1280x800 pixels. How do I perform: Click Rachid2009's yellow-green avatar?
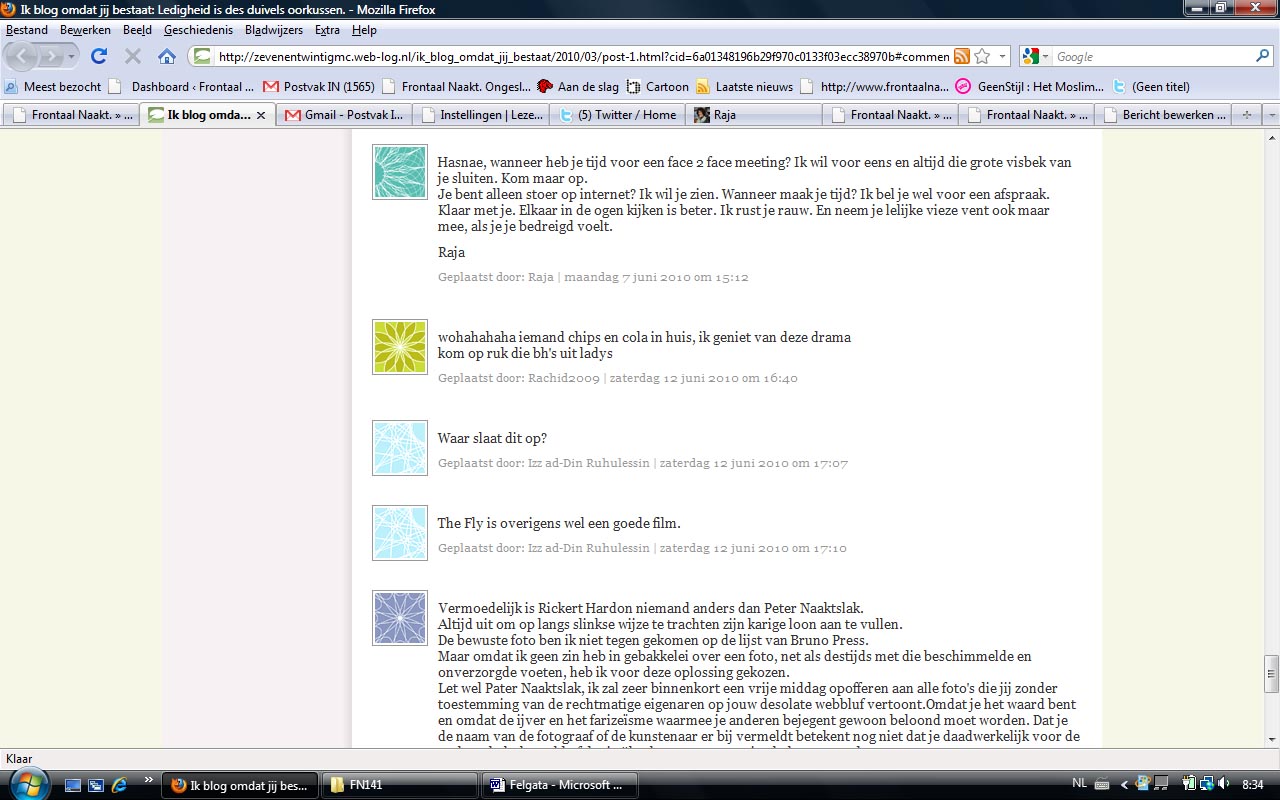(400, 347)
